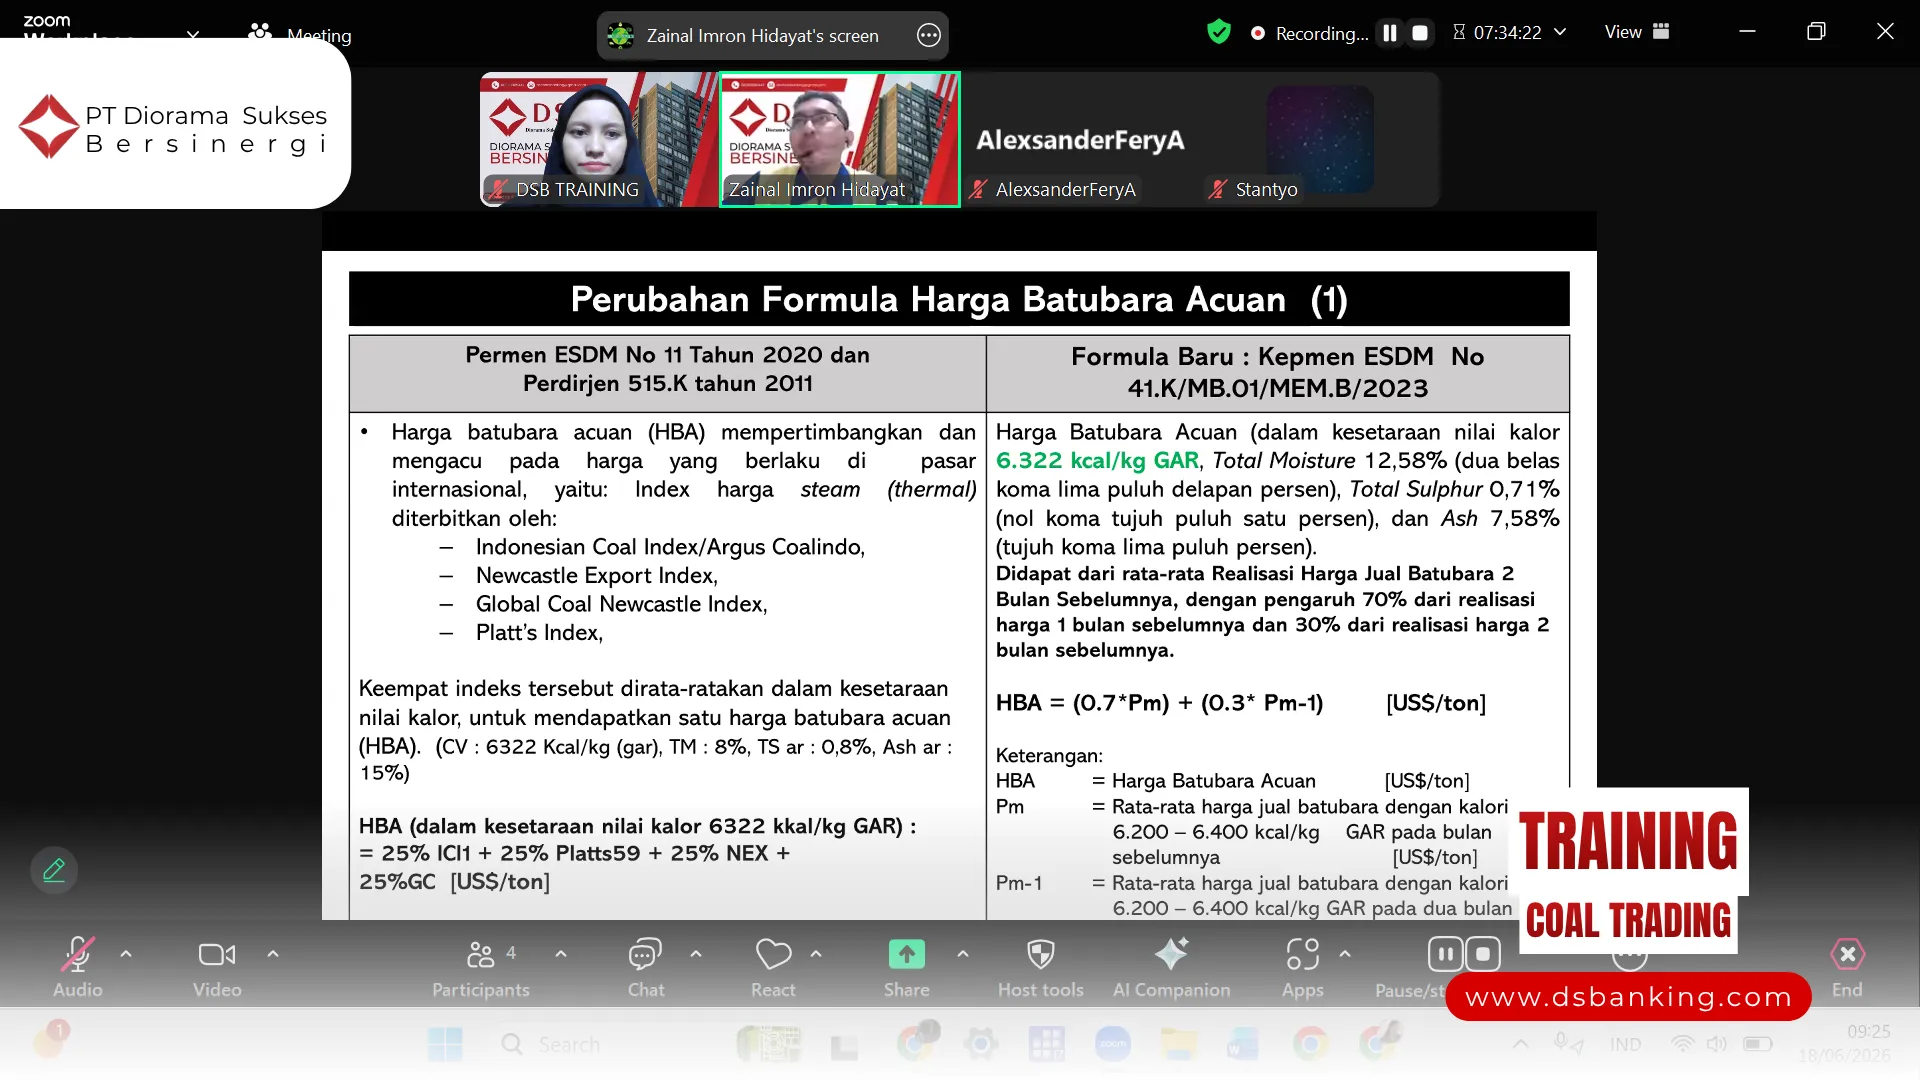The width and height of the screenshot is (1920, 1080).
Task: Open Word from the taskbar
Action: 1244,1045
